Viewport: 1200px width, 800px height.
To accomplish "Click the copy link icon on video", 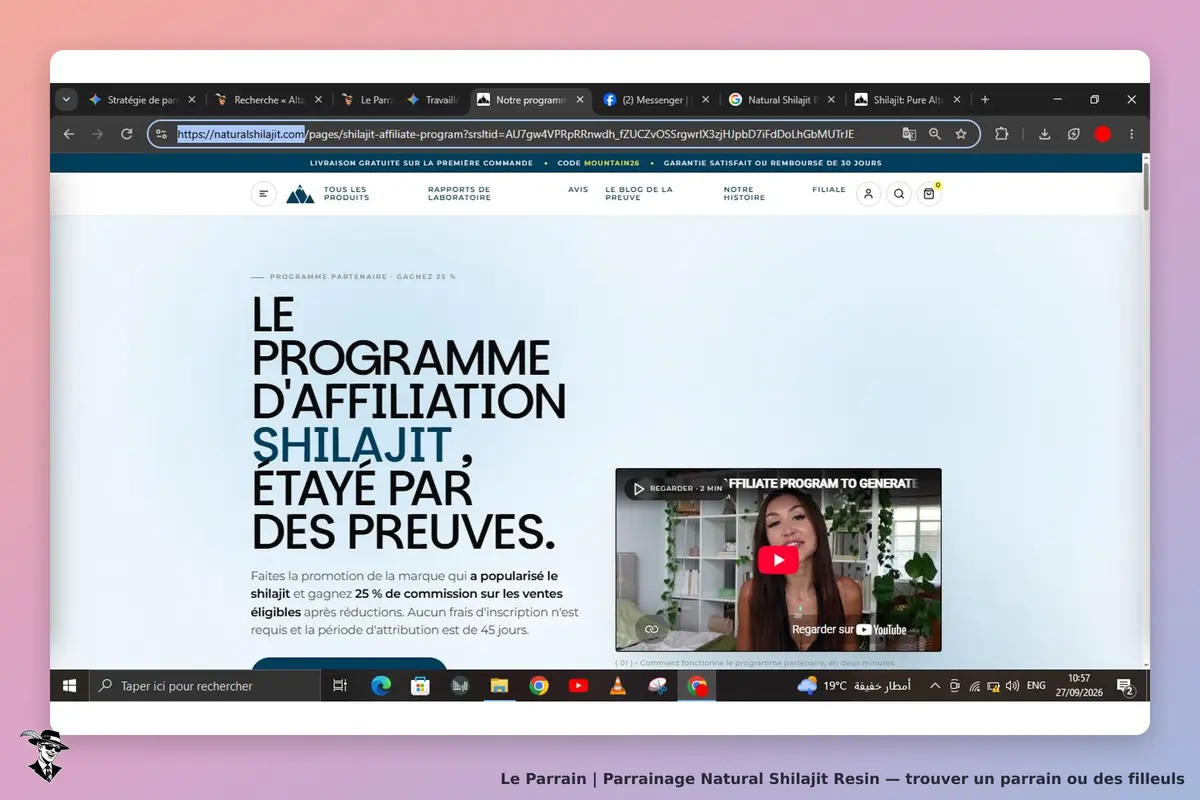I will [x=651, y=629].
